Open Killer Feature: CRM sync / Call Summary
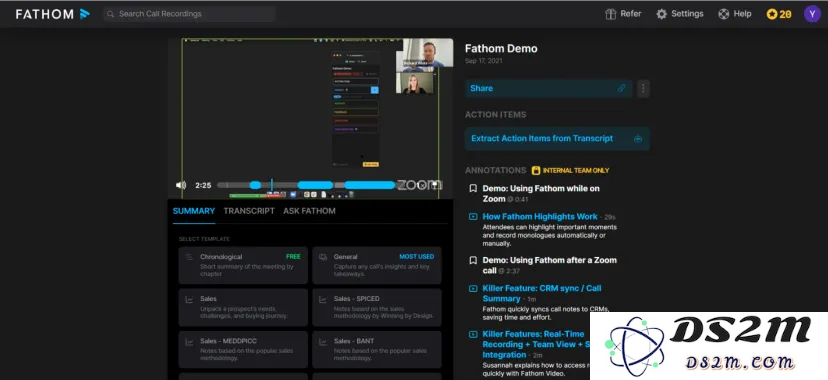This screenshot has width=828, height=380. 542,293
